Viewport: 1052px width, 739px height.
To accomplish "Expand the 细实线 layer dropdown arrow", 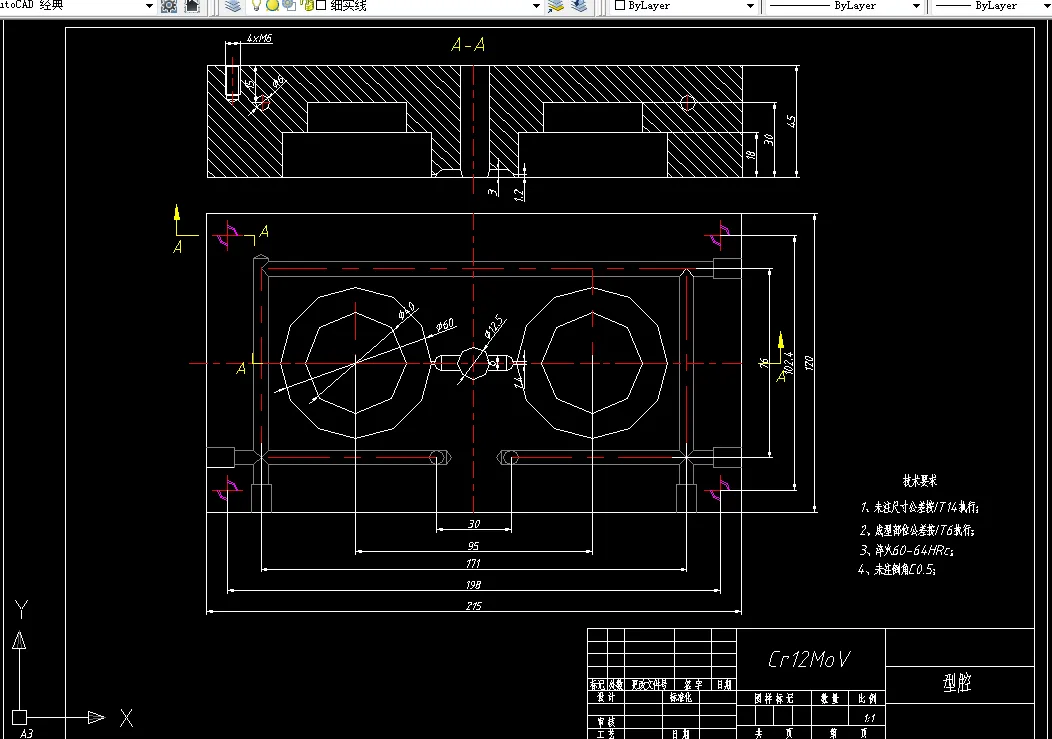I will coord(536,6).
